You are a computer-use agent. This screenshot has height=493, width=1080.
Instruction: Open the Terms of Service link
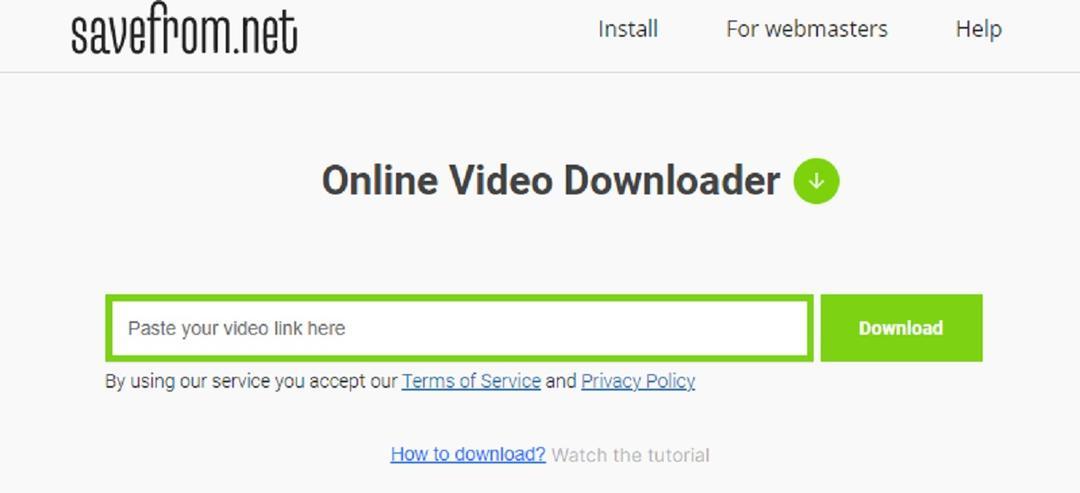click(471, 381)
